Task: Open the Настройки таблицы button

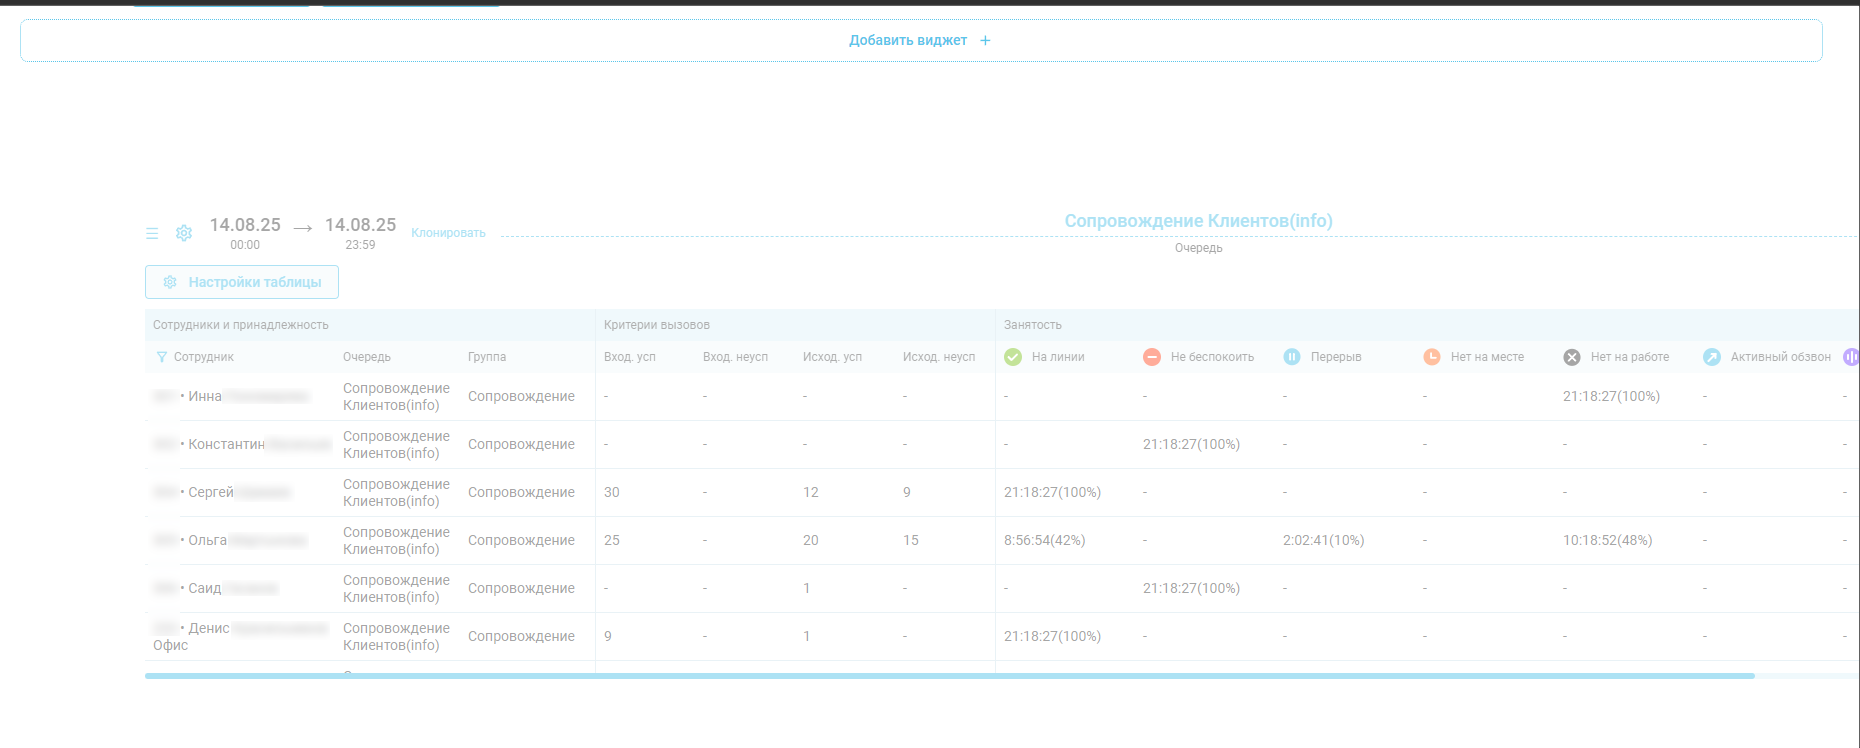Action: pos(242,282)
